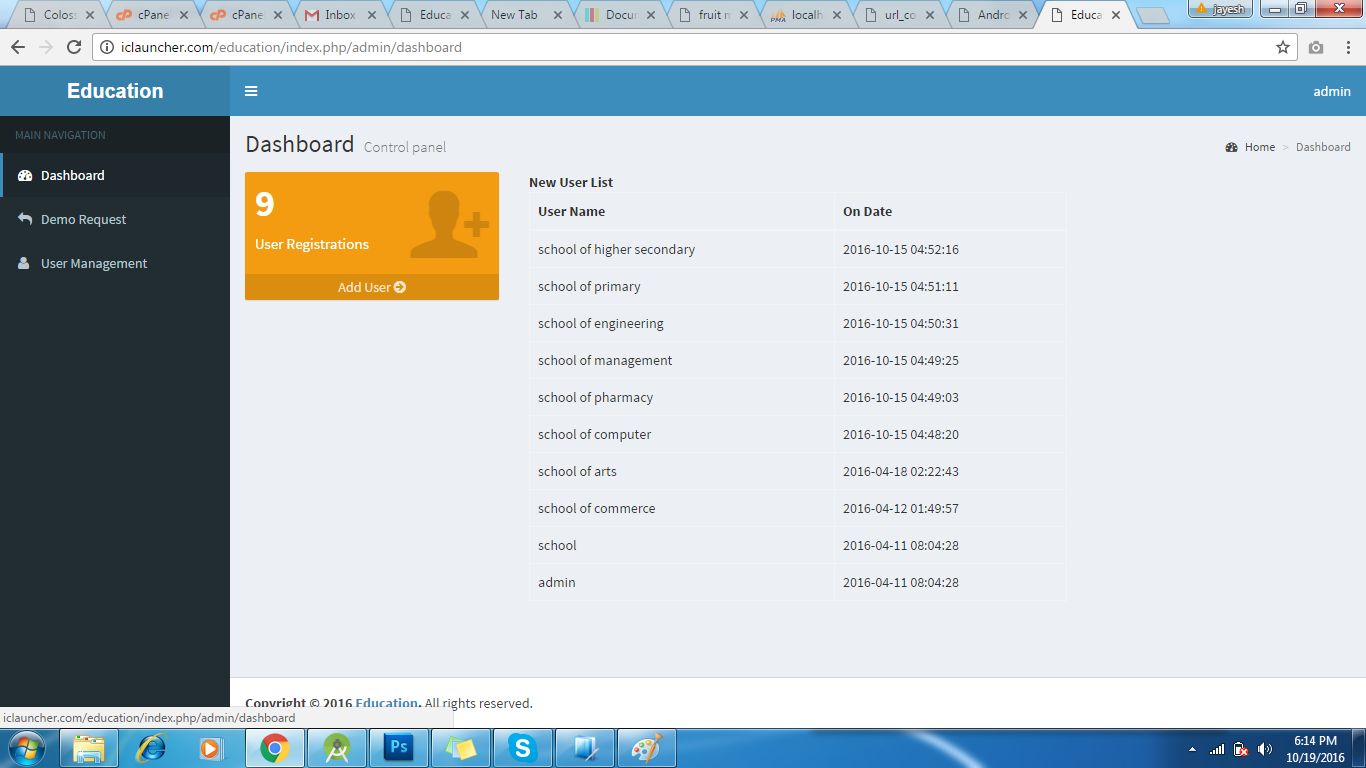Viewport: 1366px width, 768px height.
Task: Click 'school of commerce' user name
Action: coord(596,508)
